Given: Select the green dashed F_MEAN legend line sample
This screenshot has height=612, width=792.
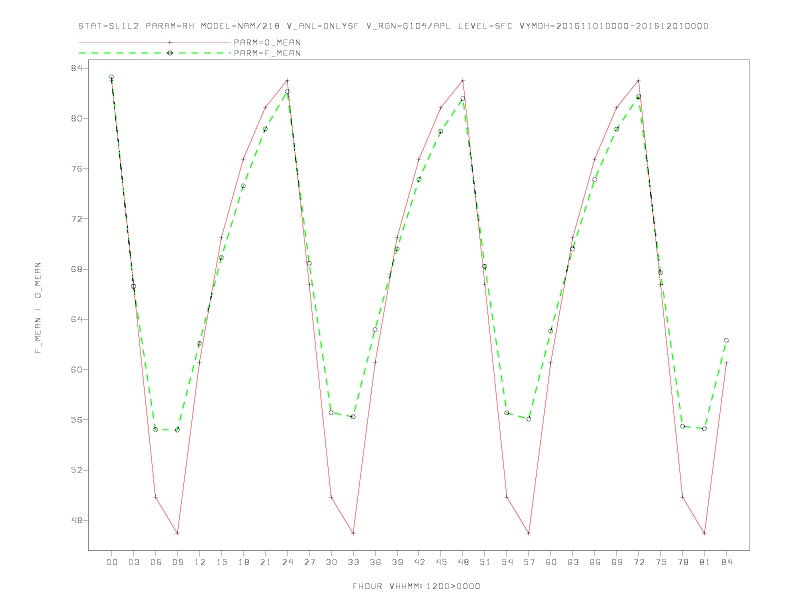Looking at the screenshot, I should tap(155, 53).
